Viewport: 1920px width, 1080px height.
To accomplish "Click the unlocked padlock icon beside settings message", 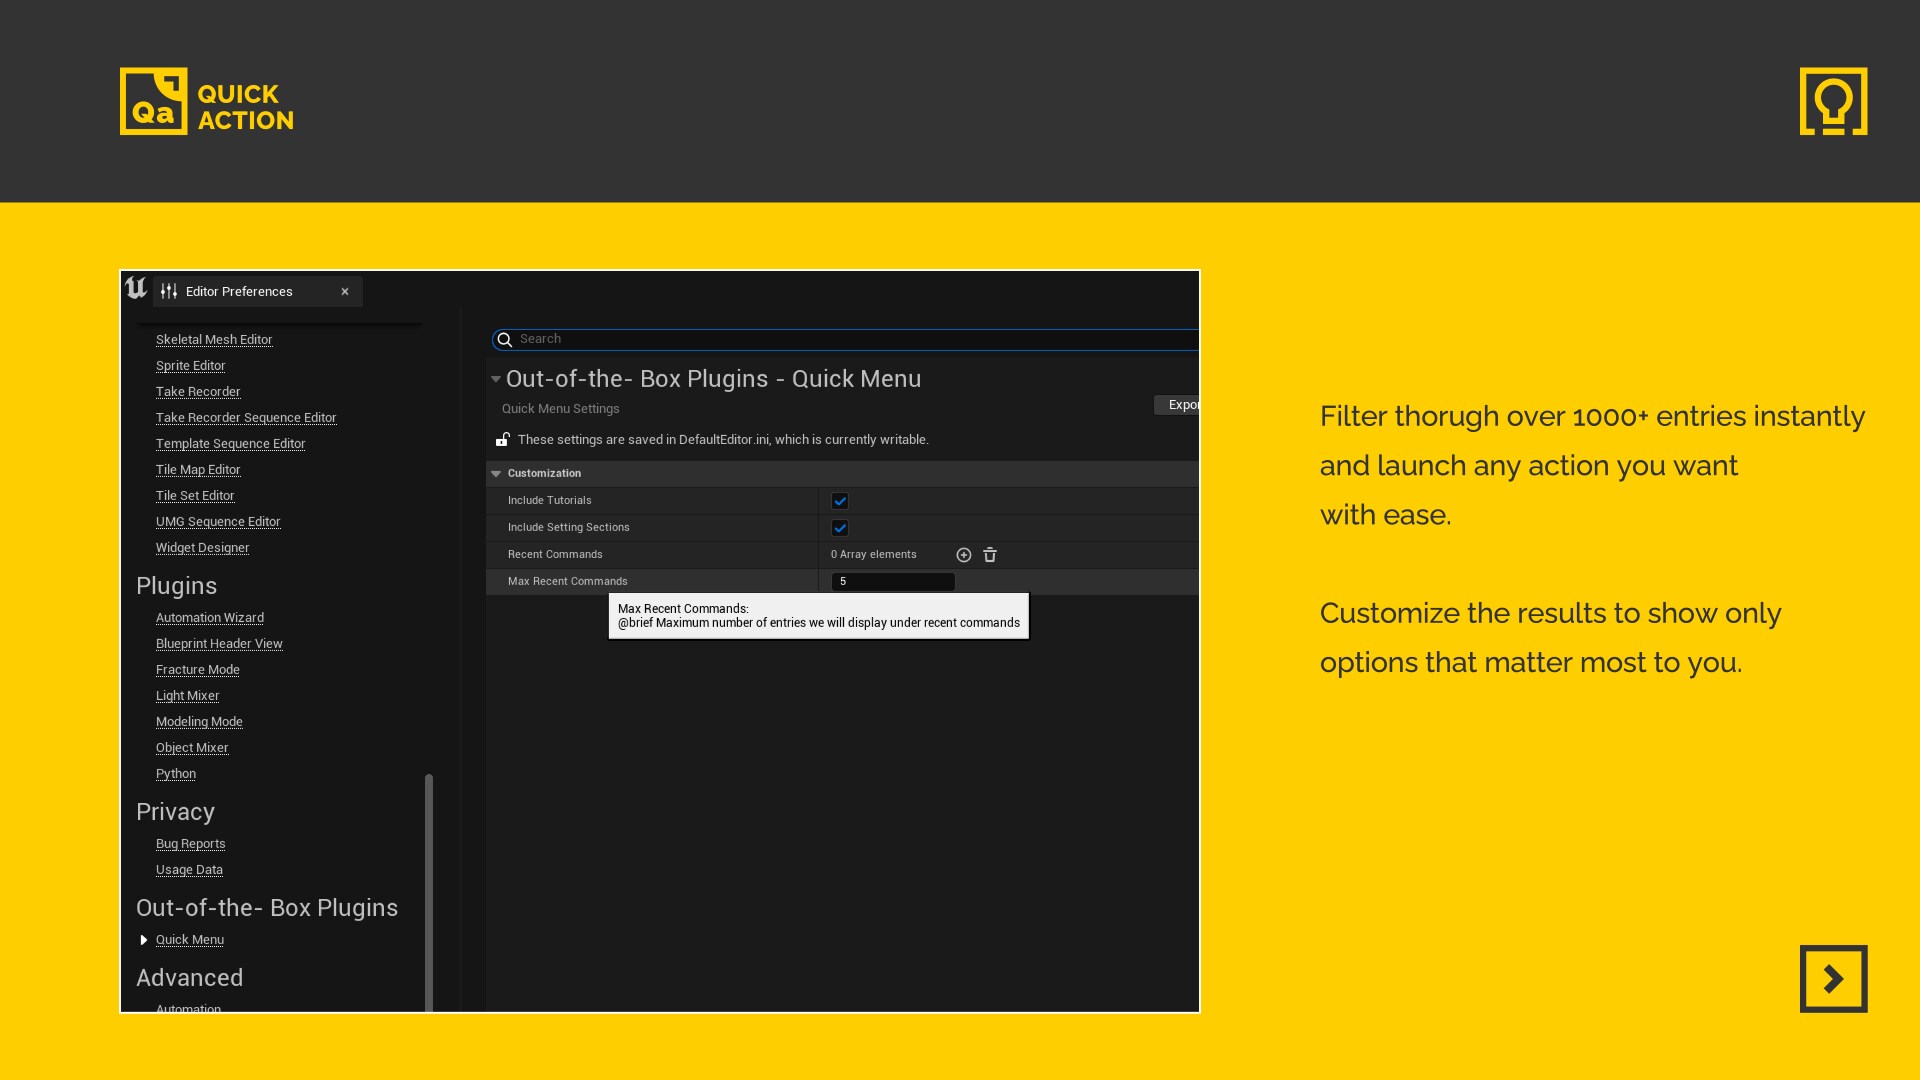I will 504,439.
